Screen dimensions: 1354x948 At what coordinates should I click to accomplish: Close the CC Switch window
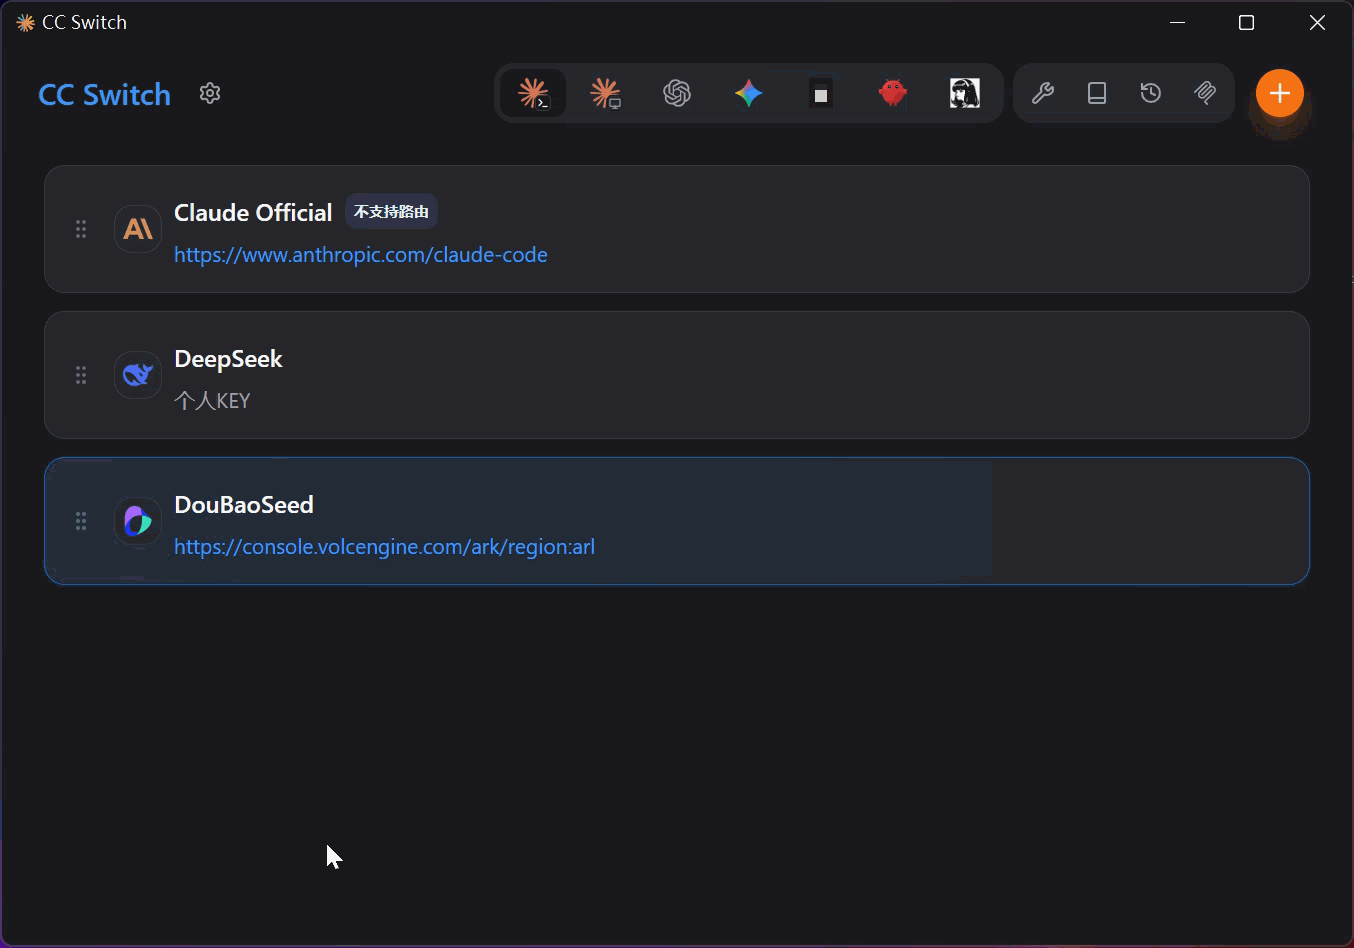[x=1317, y=22]
